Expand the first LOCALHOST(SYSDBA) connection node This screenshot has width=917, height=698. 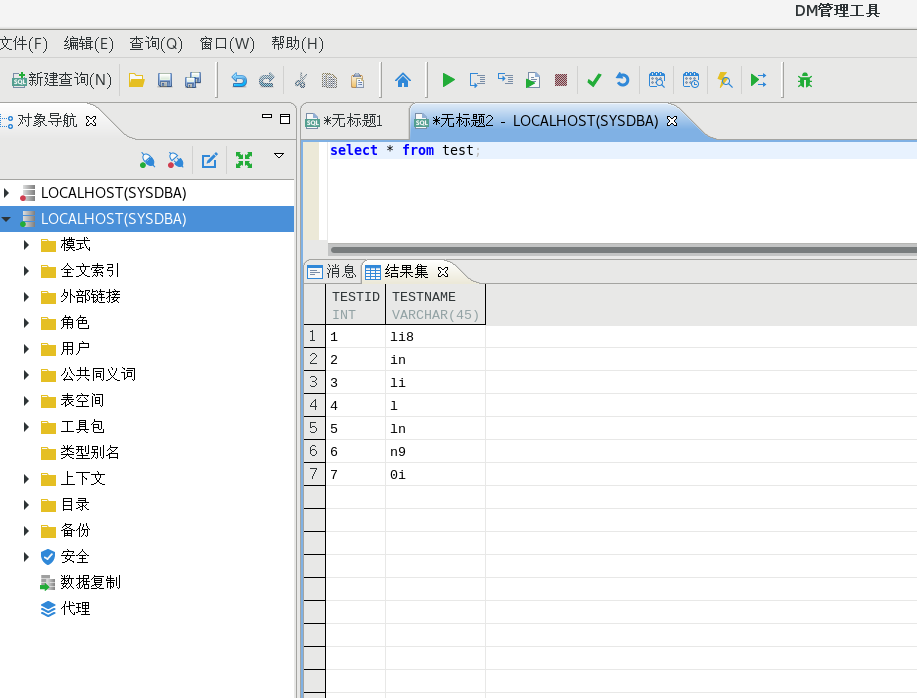[6, 192]
